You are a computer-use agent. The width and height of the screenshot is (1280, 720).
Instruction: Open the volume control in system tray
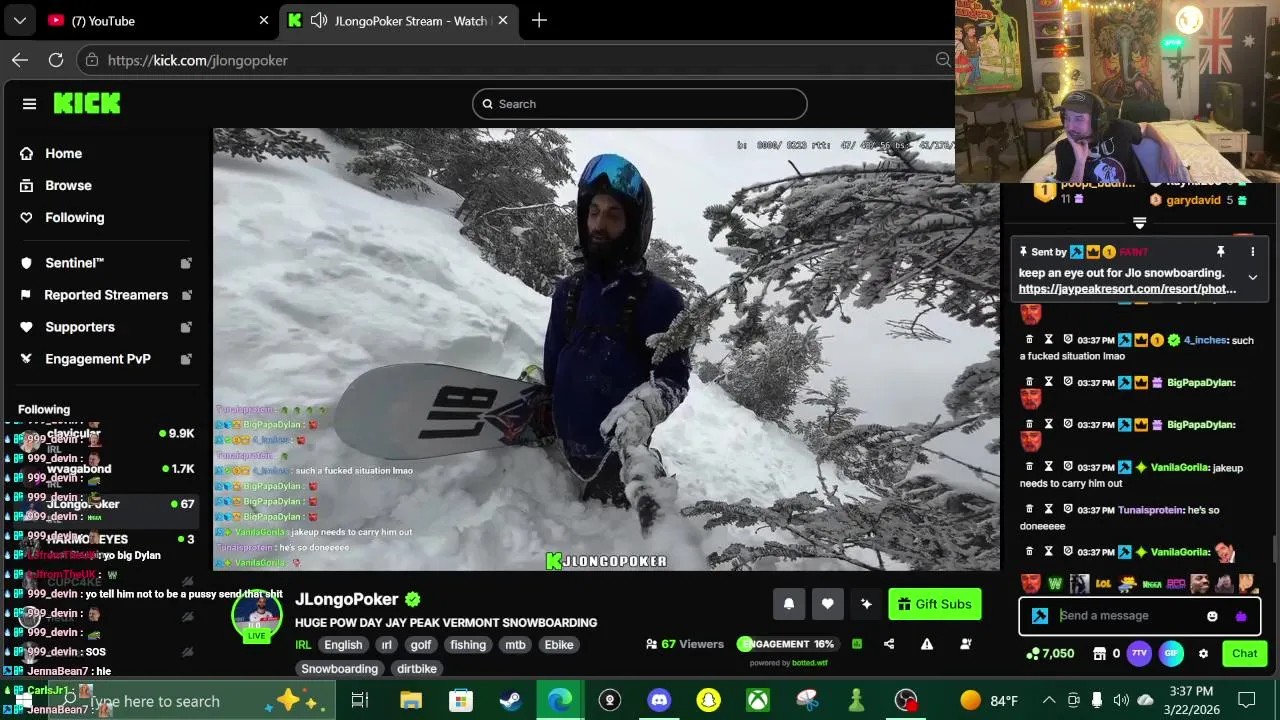1121,700
